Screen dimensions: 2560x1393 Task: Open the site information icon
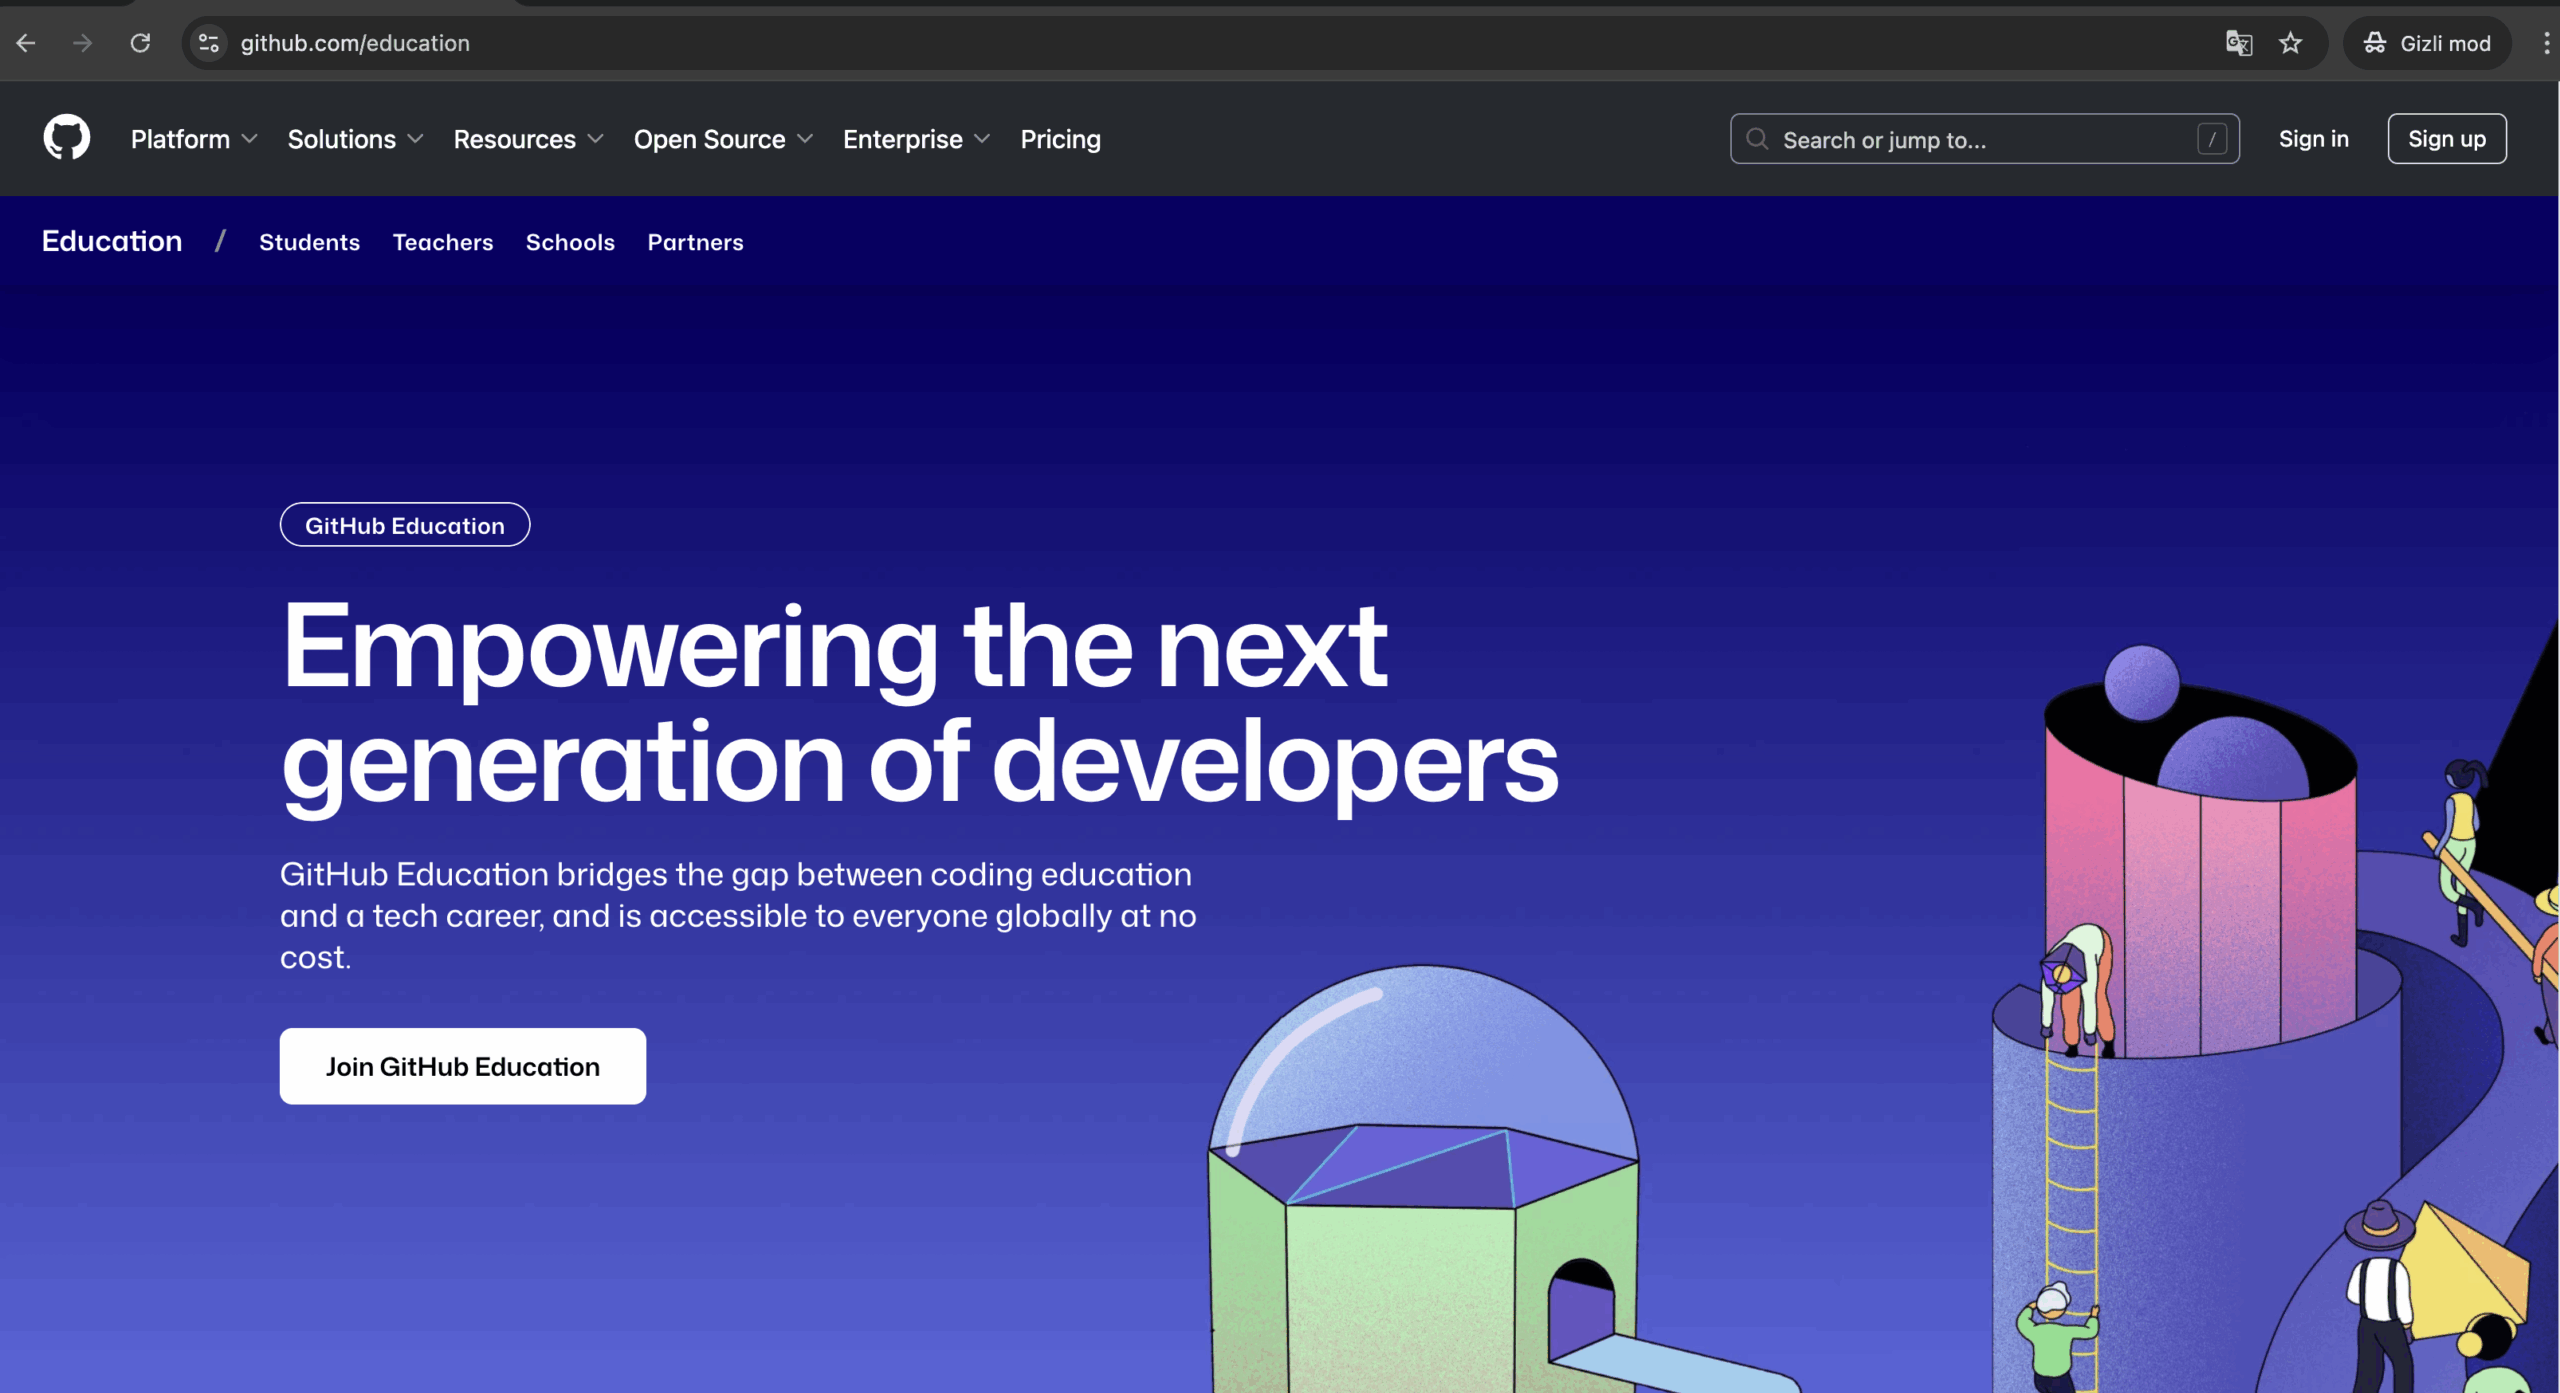pyautogui.click(x=208, y=43)
